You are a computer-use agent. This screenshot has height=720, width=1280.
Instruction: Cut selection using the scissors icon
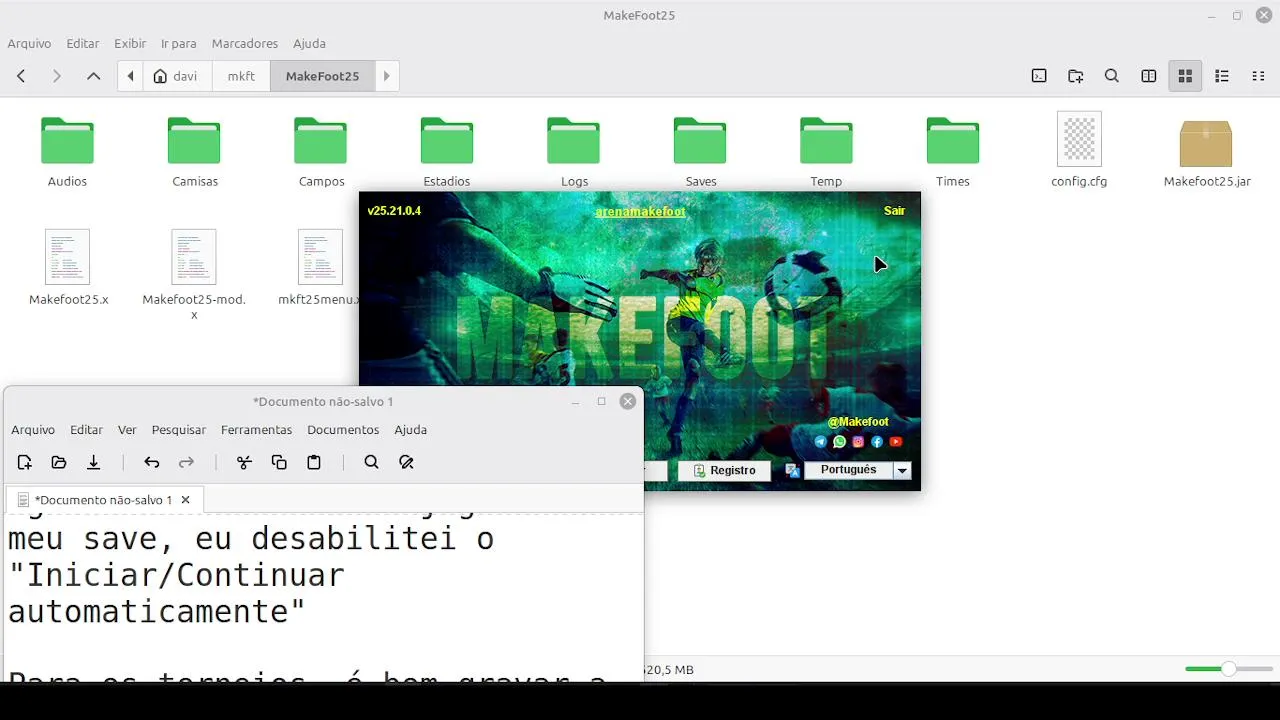point(244,462)
